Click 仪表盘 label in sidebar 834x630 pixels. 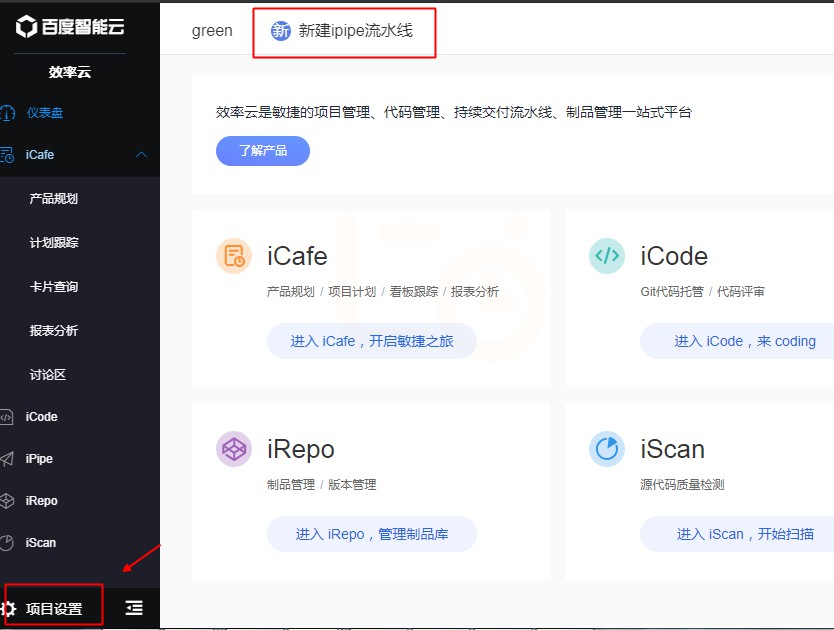click(x=45, y=113)
